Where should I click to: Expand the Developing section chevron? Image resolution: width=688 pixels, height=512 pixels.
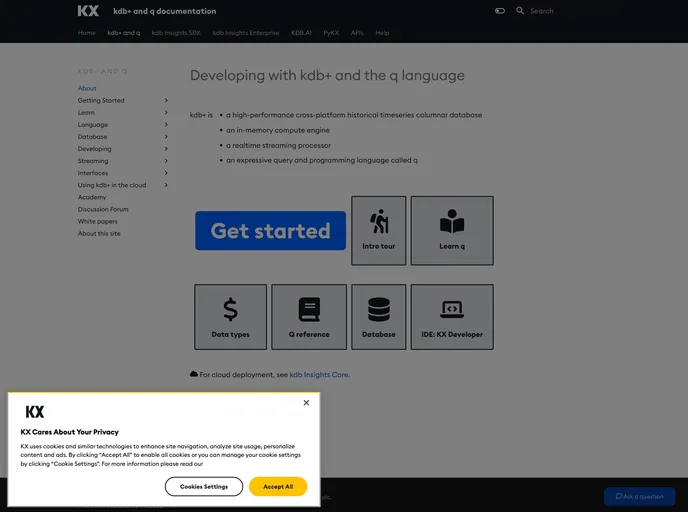pyautogui.click(x=166, y=149)
